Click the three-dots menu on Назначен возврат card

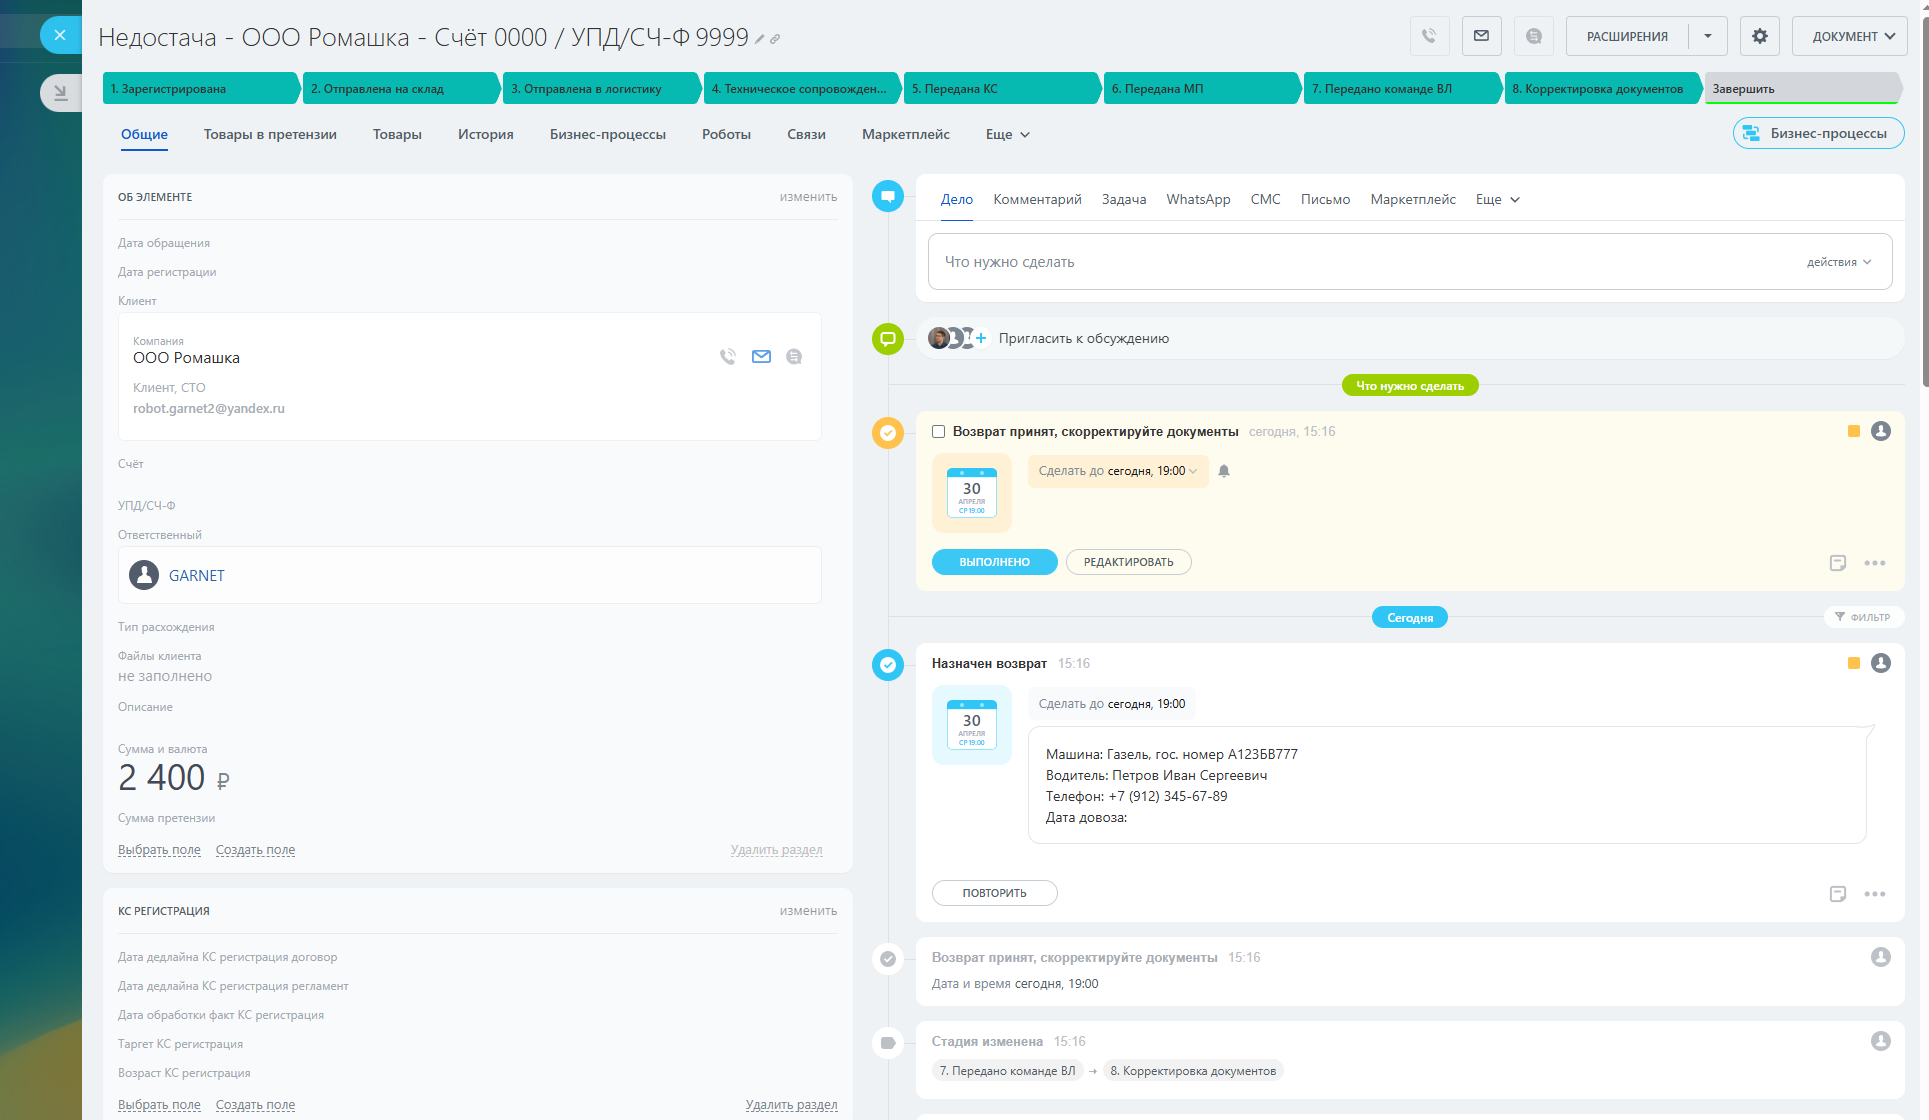pyautogui.click(x=1874, y=894)
